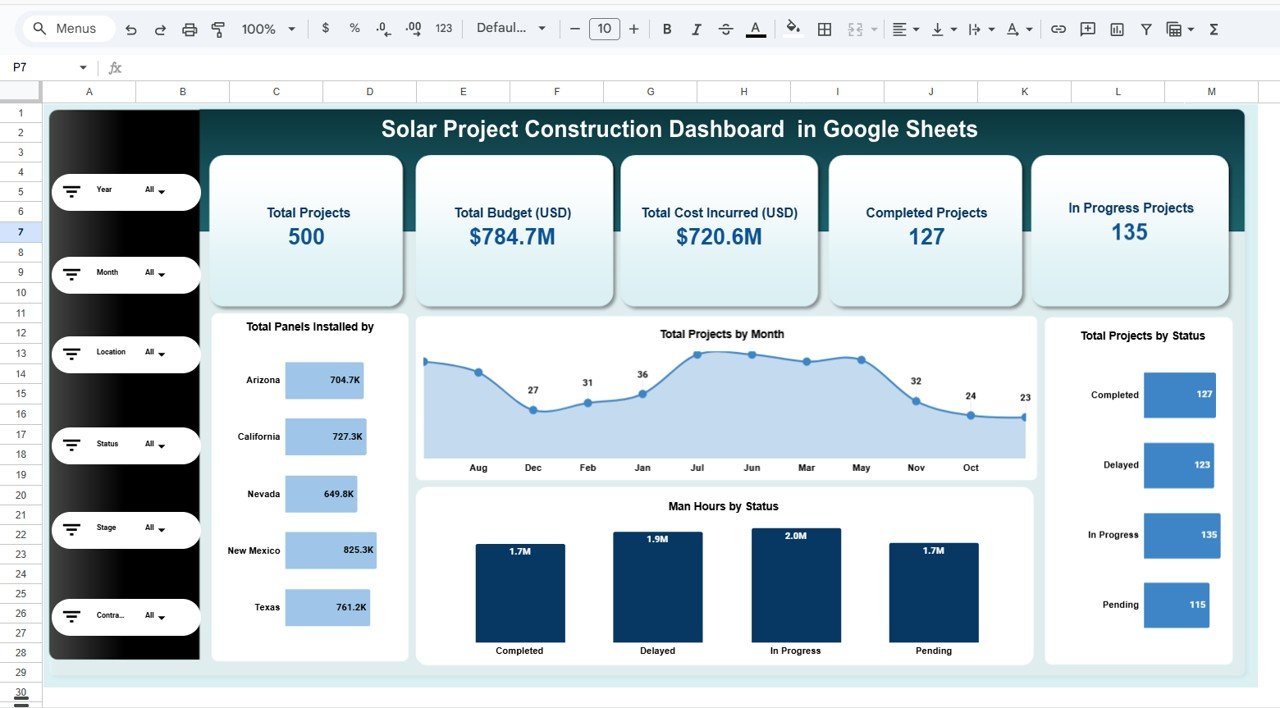Toggle bold formatting
The image size is (1280, 708).
[x=667, y=29]
